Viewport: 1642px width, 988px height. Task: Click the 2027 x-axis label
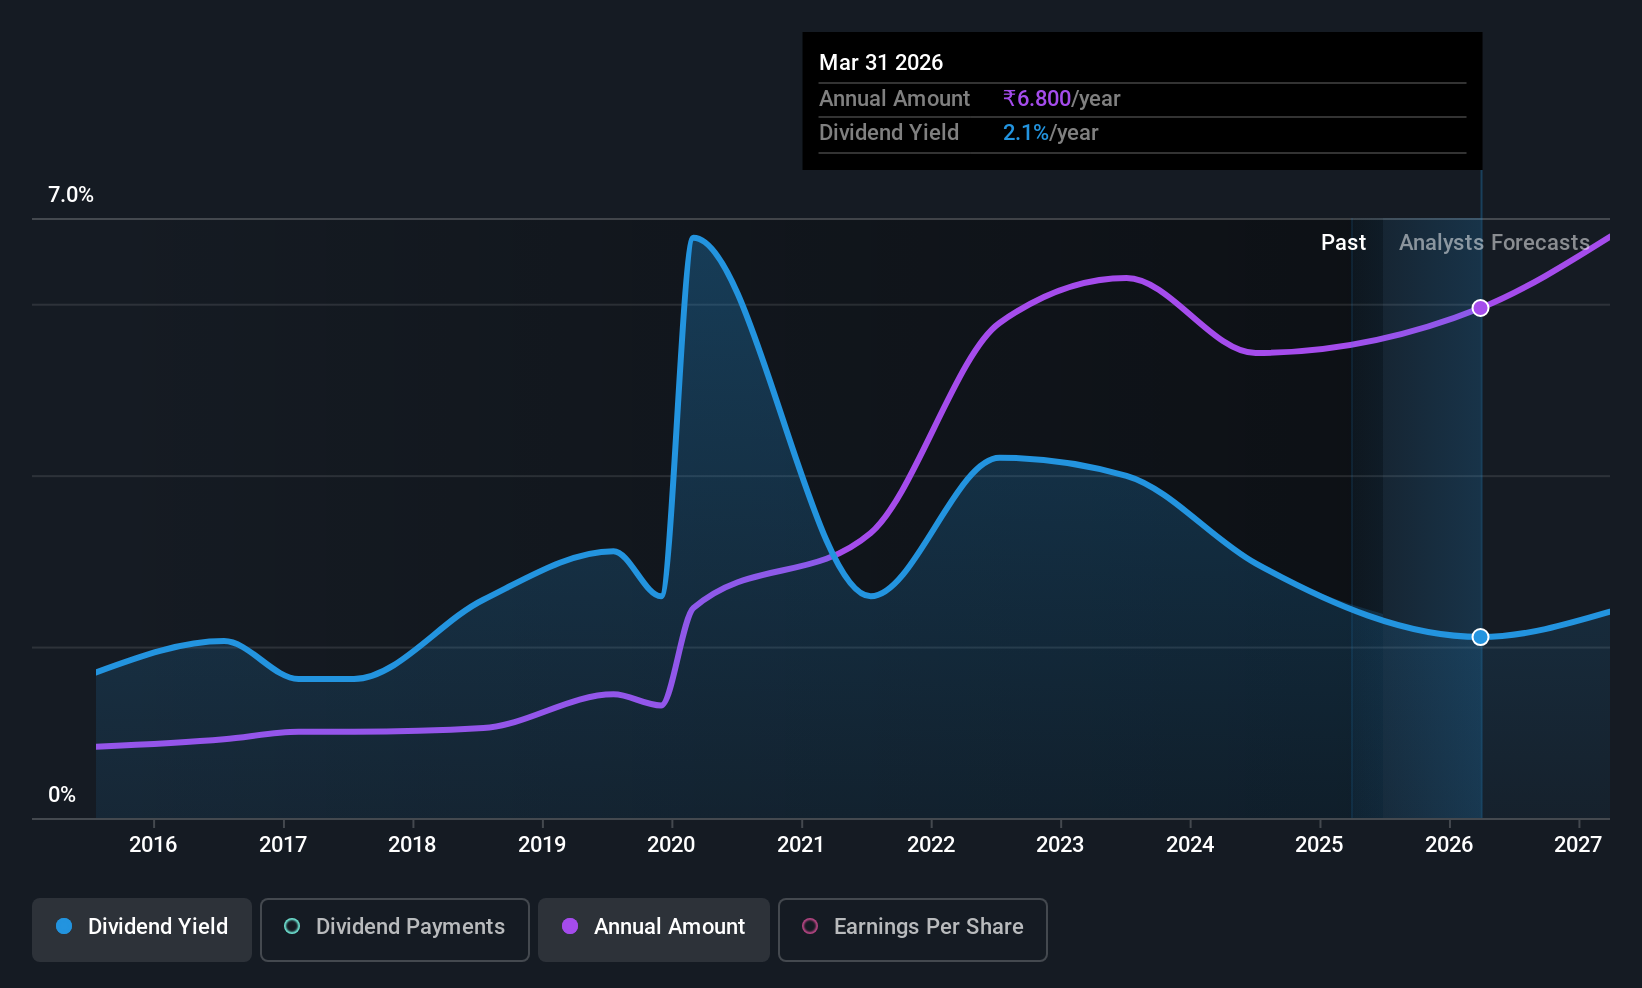pos(1578,844)
